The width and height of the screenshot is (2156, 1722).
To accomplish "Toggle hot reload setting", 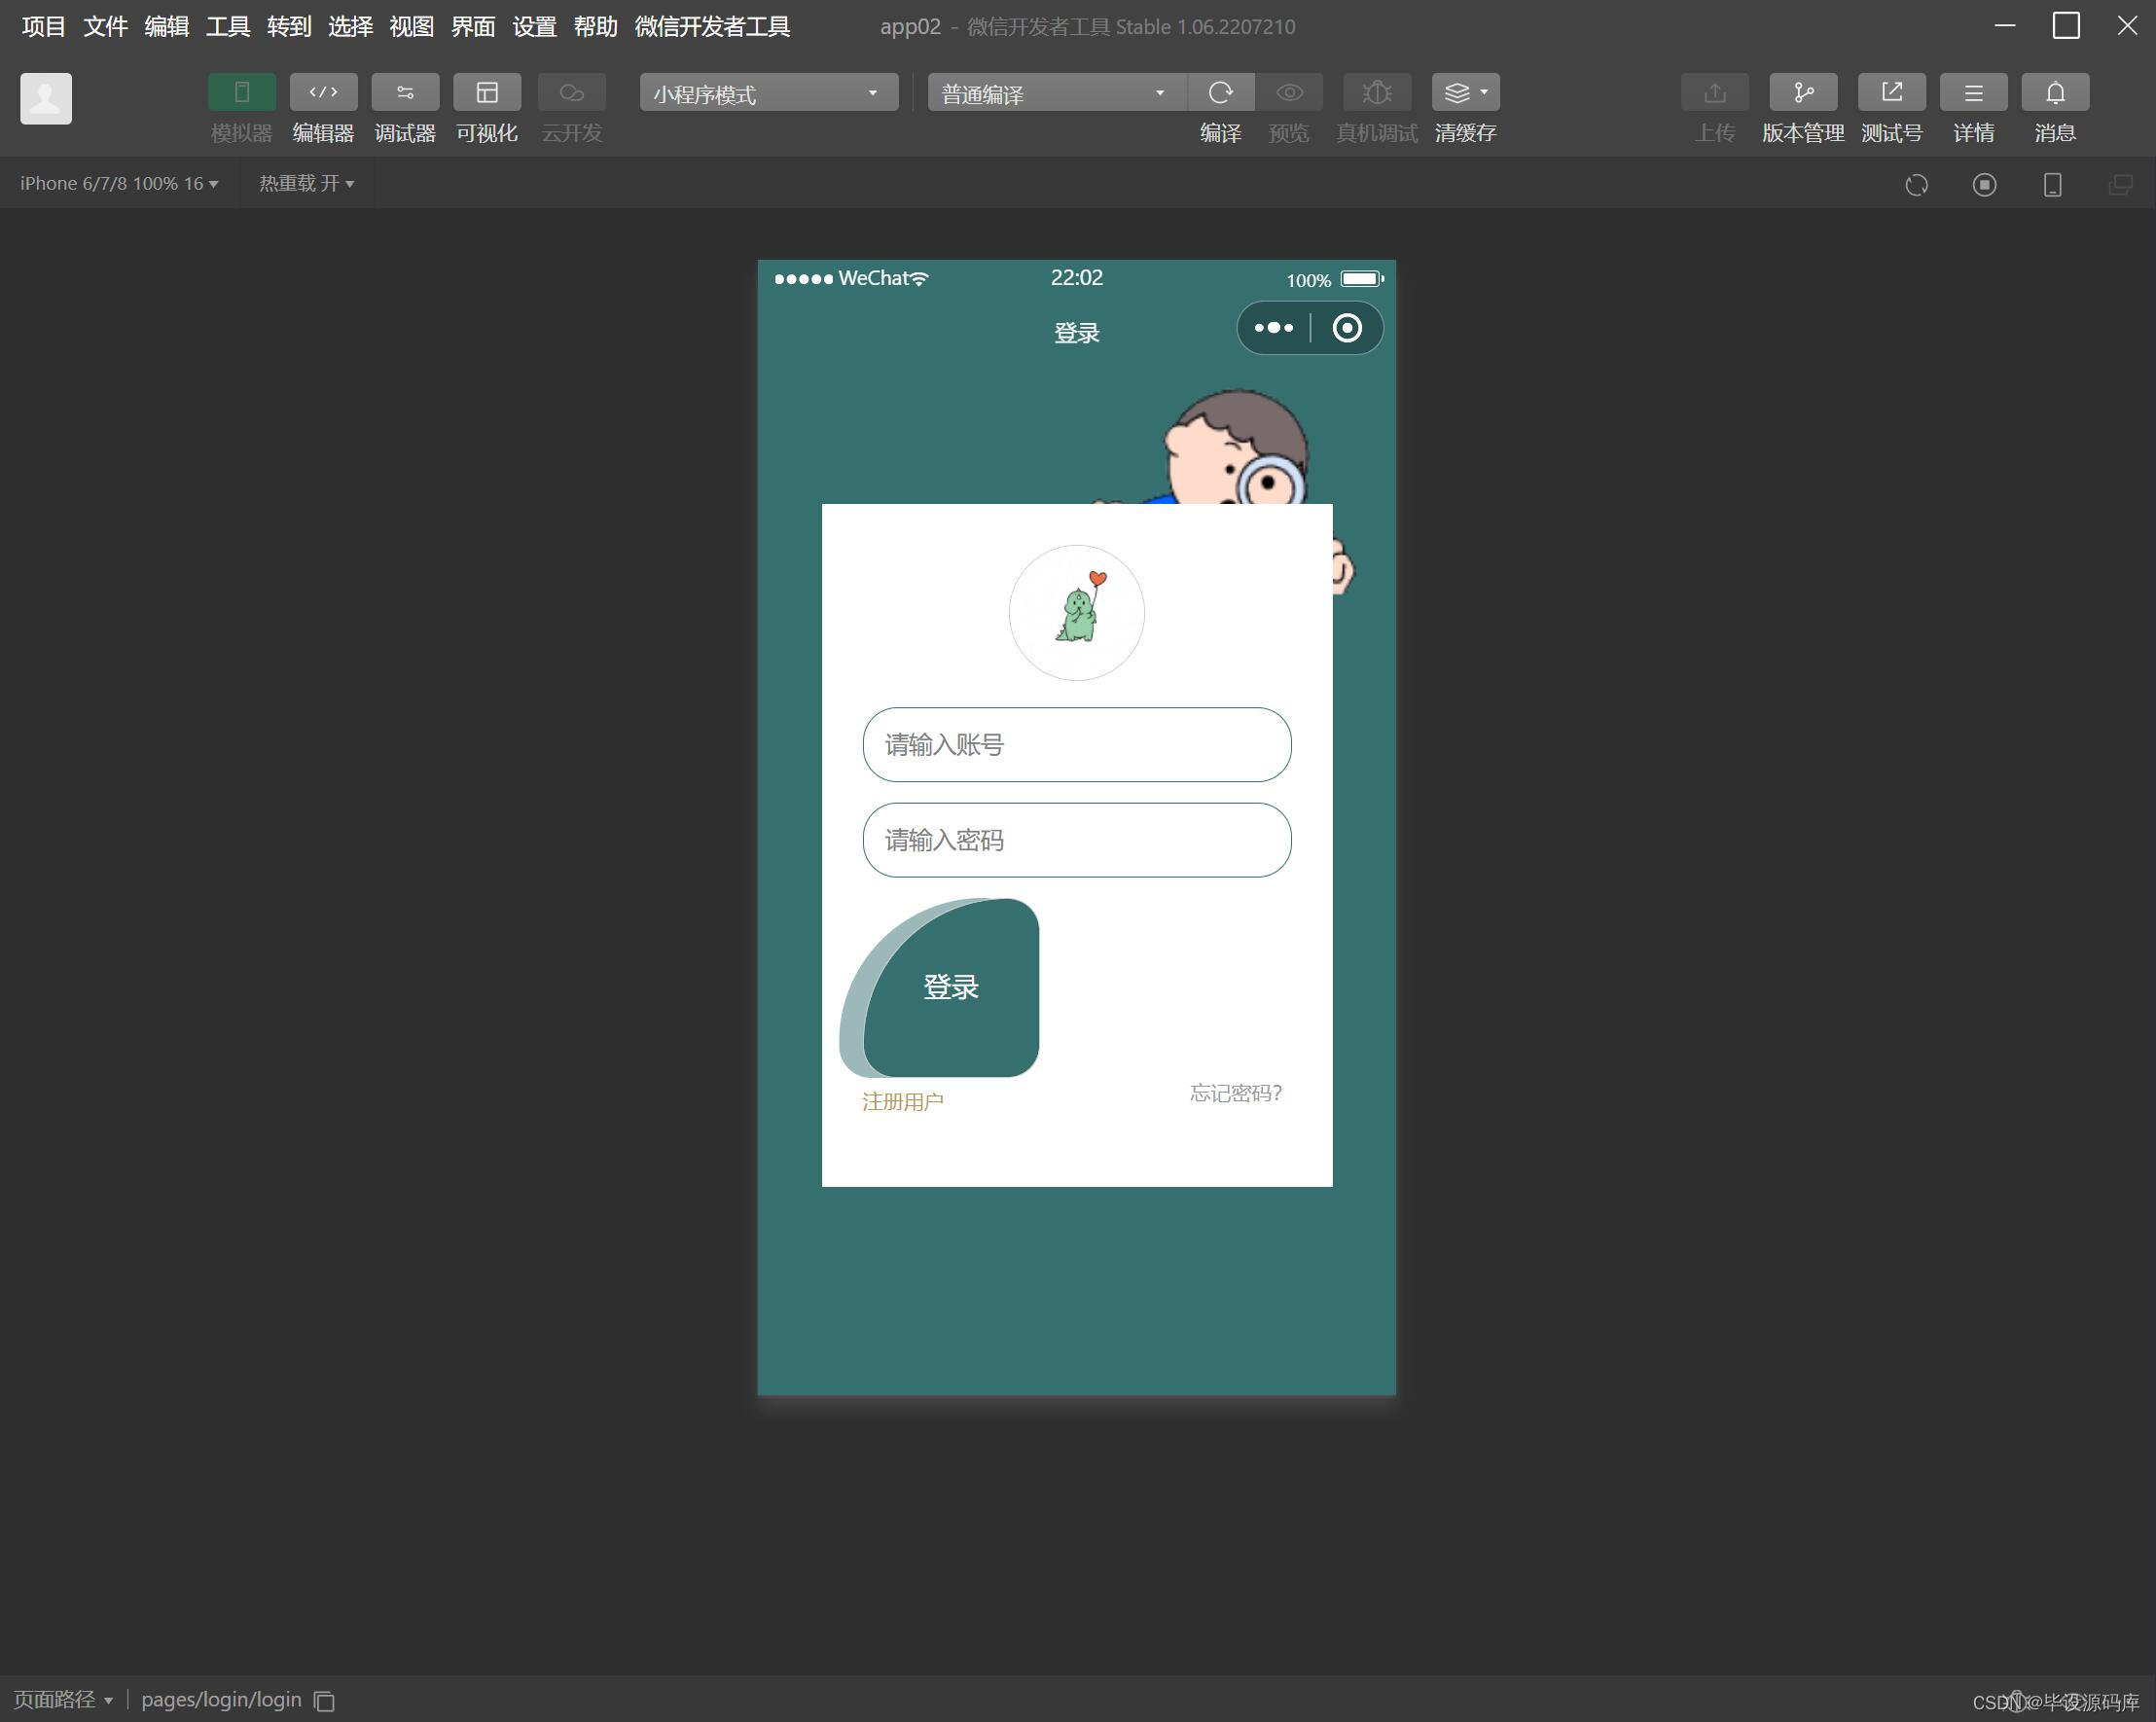I will (x=306, y=184).
